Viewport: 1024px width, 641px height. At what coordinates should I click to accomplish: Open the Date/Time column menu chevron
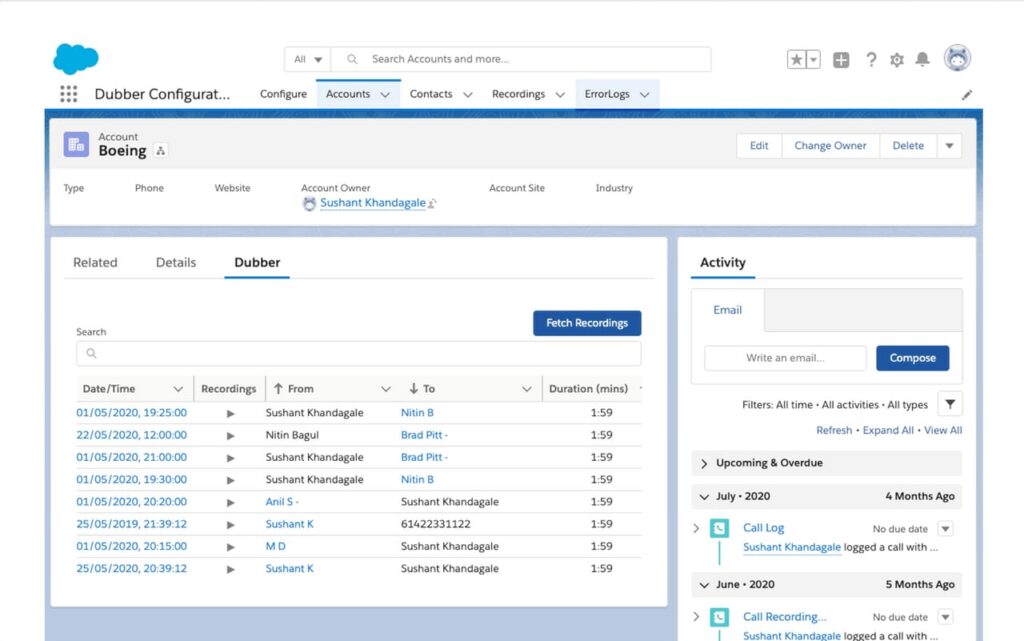pyautogui.click(x=178, y=389)
